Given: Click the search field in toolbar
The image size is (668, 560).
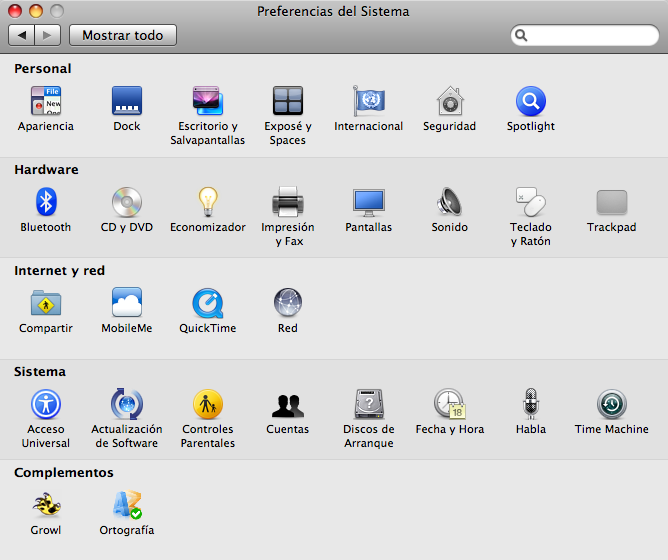Looking at the screenshot, I should tap(590, 36).
